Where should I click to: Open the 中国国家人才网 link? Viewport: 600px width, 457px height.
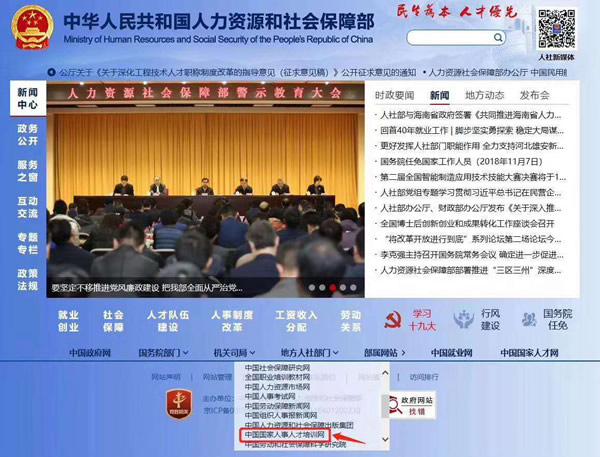point(530,353)
